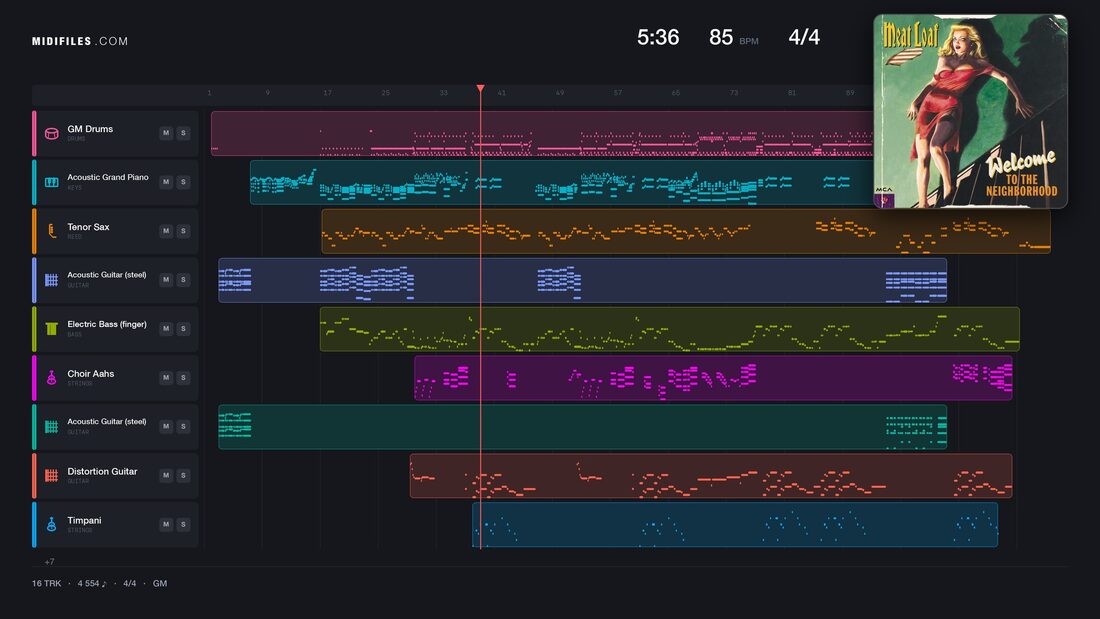1100x619 pixels.
Task: Mute the Electric Bass (finger) track
Action: click(166, 328)
